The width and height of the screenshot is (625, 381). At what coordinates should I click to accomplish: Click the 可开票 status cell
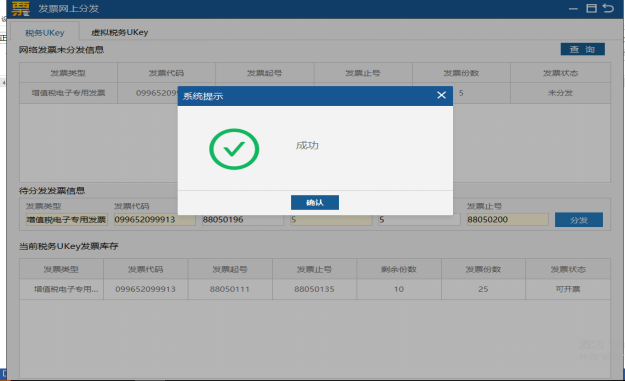click(x=568, y=289)
